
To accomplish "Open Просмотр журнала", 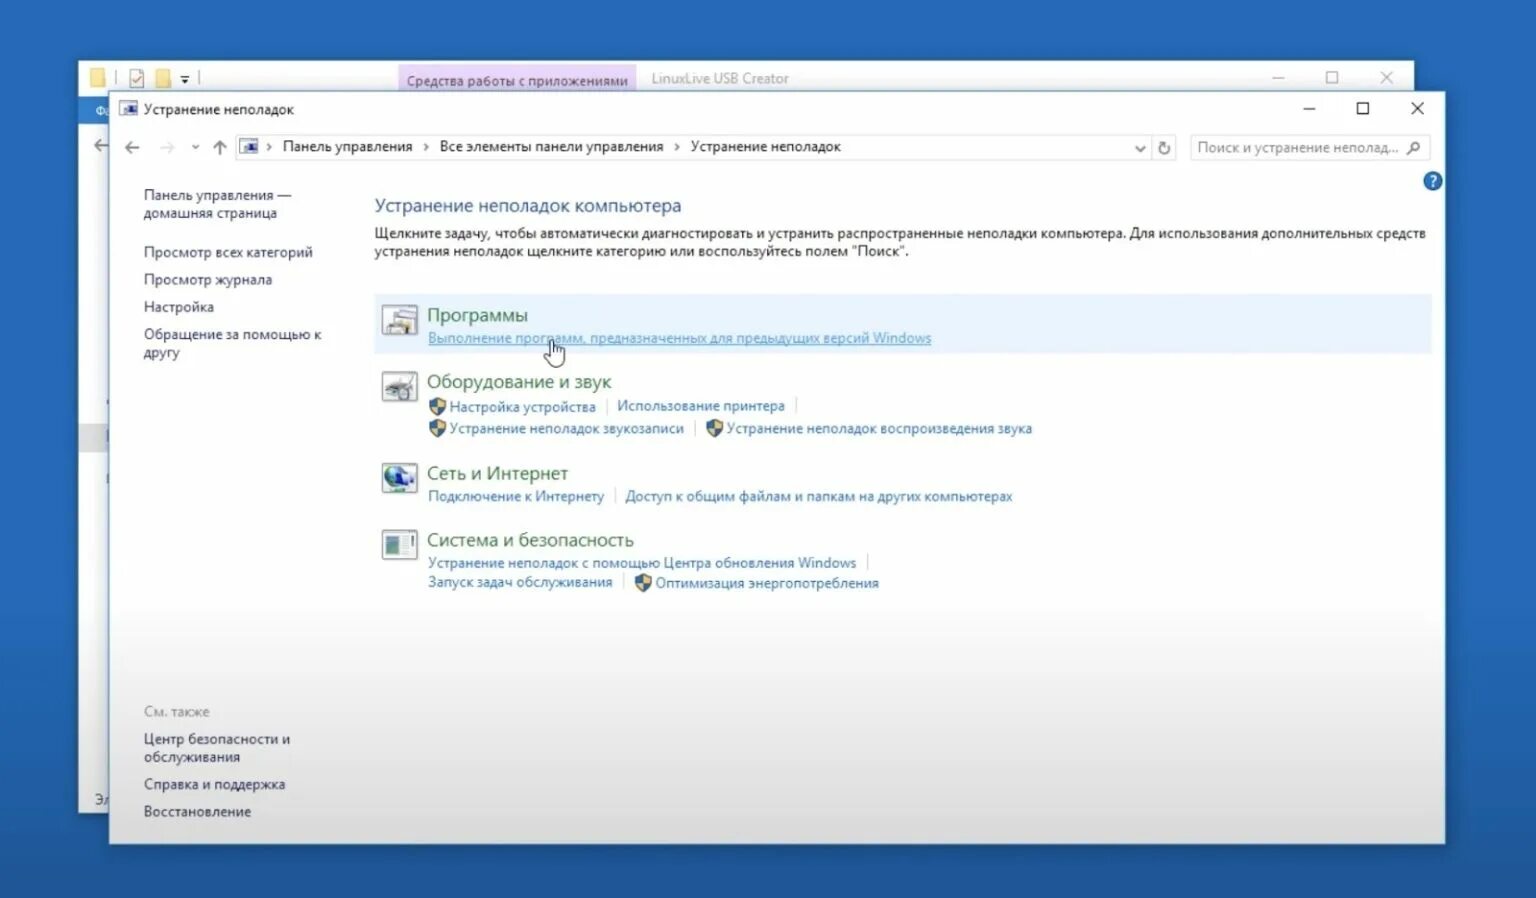I will tap(207, 280).
